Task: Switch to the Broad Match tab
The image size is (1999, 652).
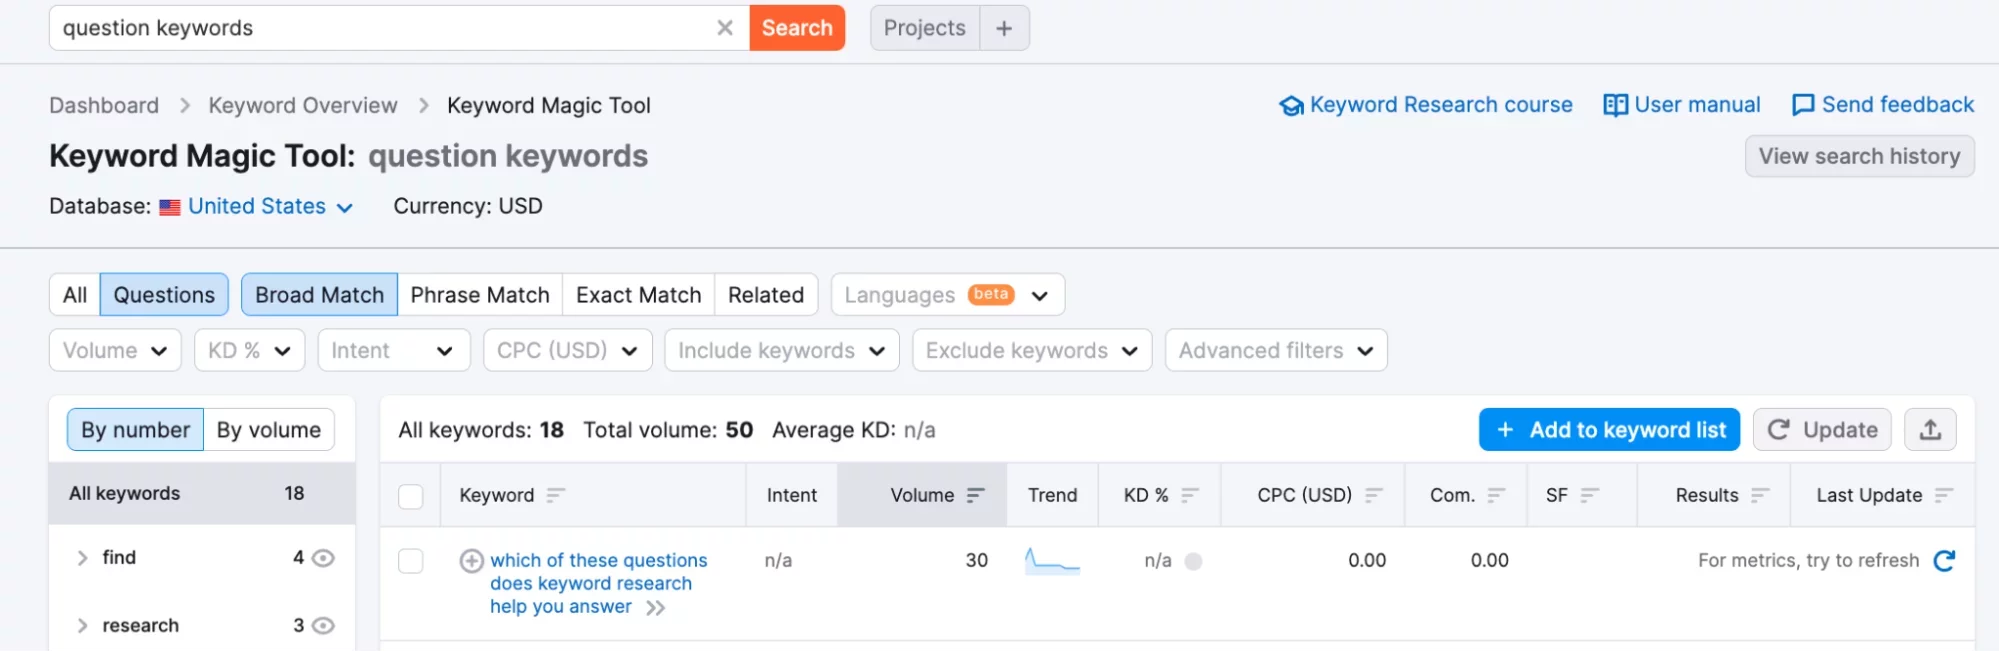Action: click(x=319, y=295)
